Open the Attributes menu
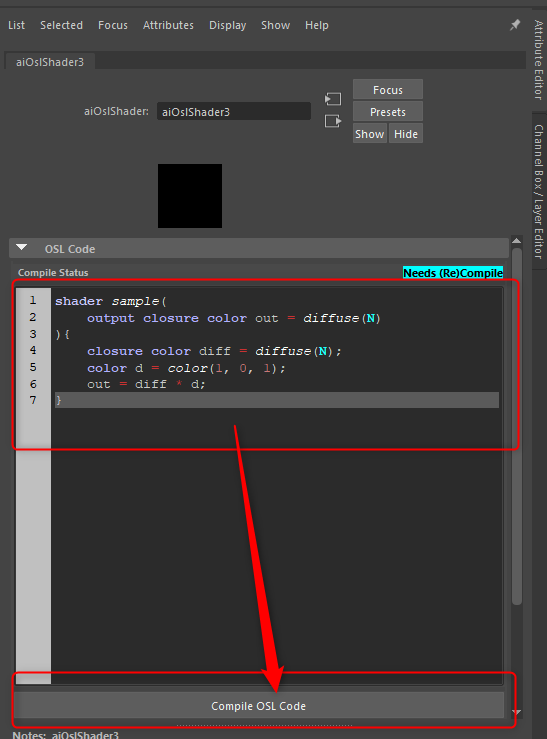Image resolution: width=547 pixels, height=739 pixels. click(168, 25)
